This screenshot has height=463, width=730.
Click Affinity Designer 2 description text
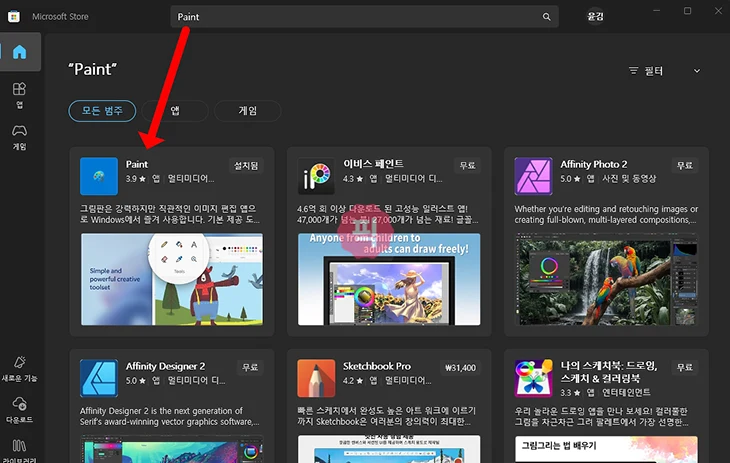click(170, 416)
